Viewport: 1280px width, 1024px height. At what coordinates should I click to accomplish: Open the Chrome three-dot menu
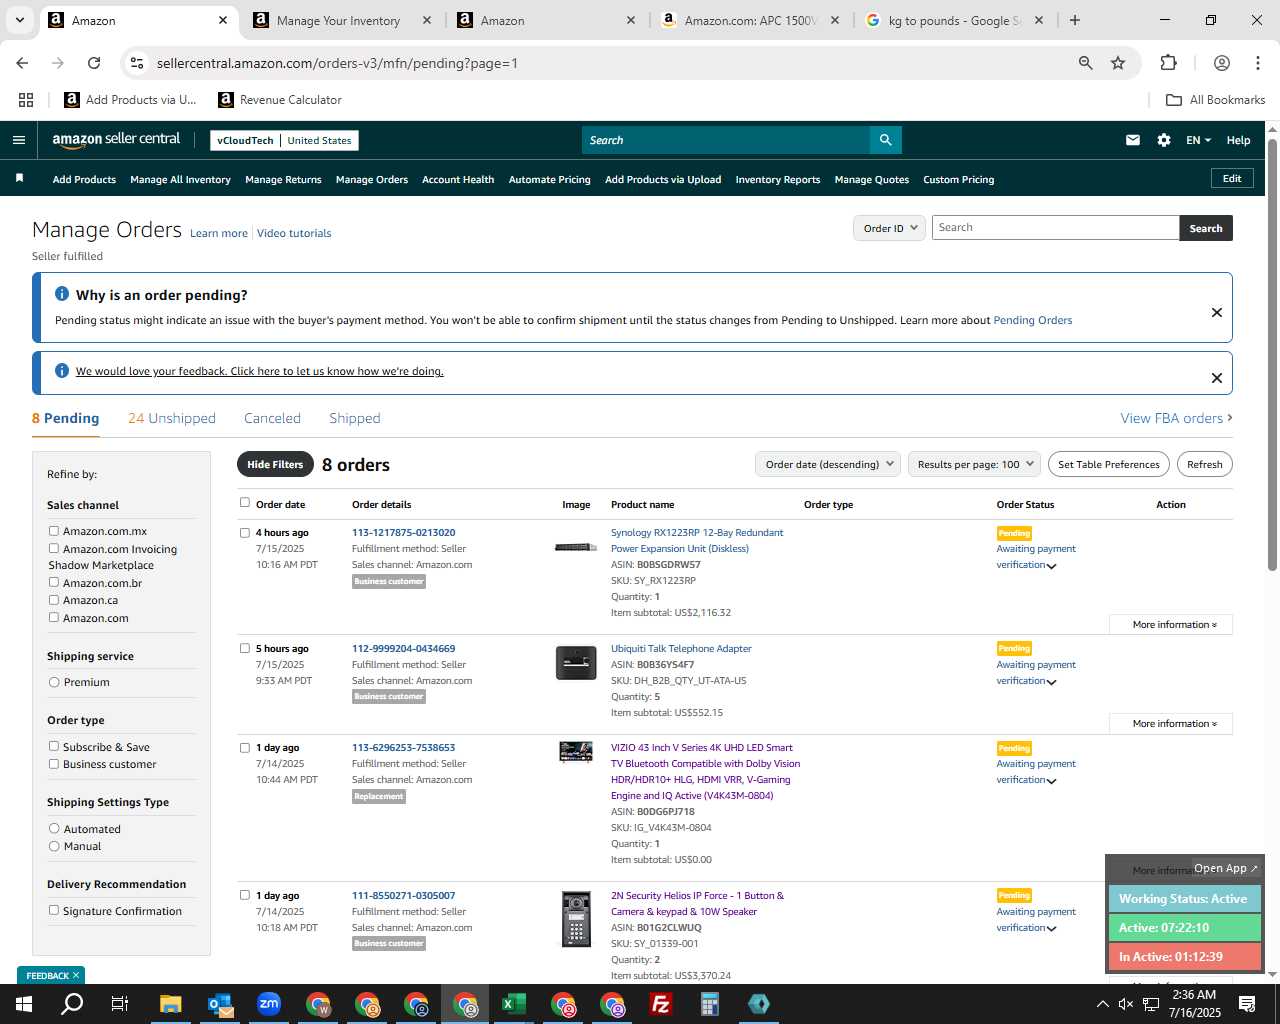[1257, 63]
